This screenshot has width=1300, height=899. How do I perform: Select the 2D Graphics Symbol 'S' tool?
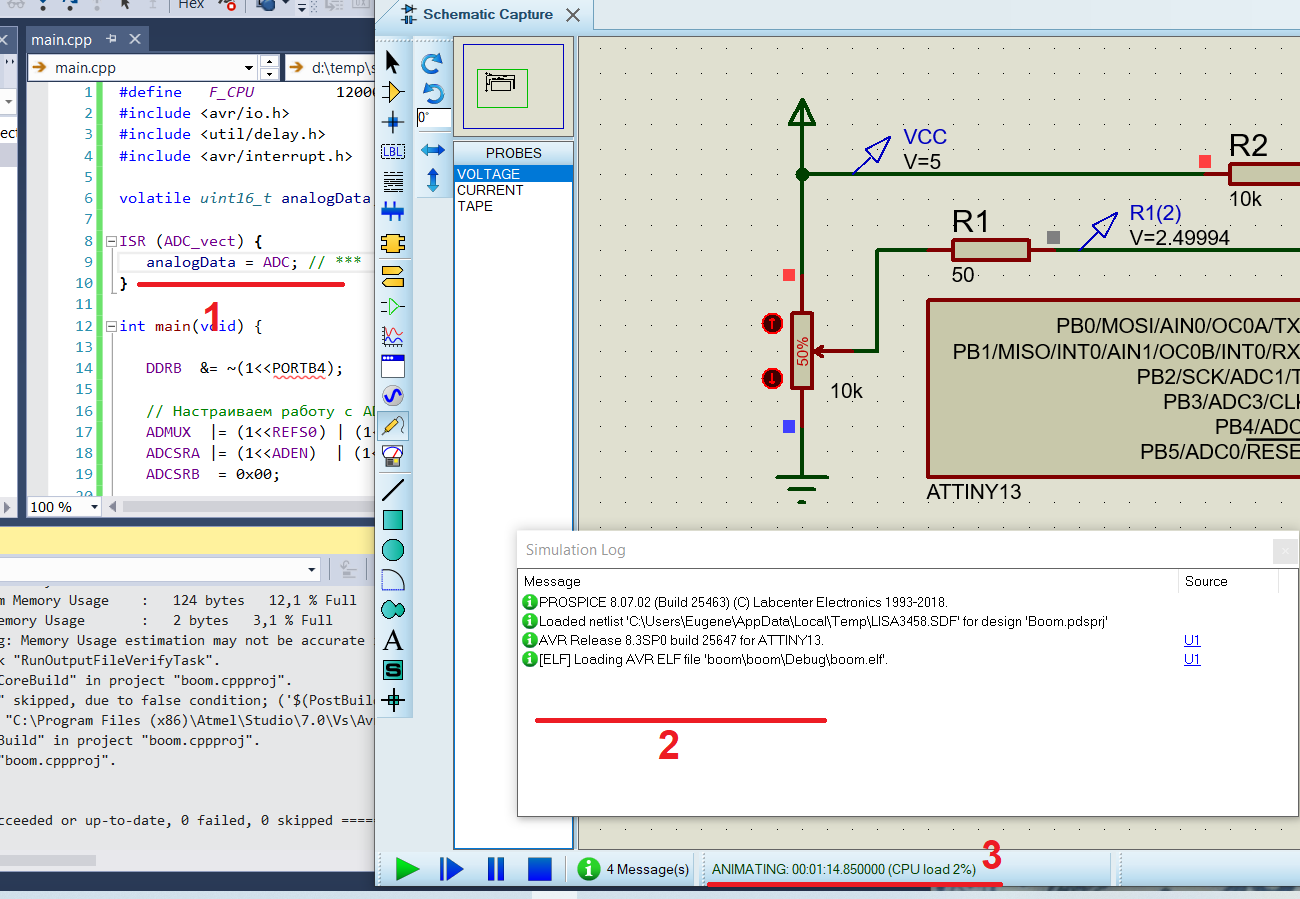point(393,670)
